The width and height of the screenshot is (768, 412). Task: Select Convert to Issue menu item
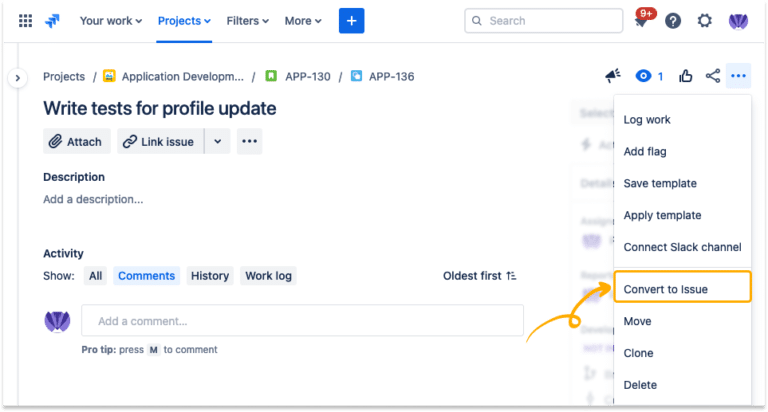tap(665, 289)
